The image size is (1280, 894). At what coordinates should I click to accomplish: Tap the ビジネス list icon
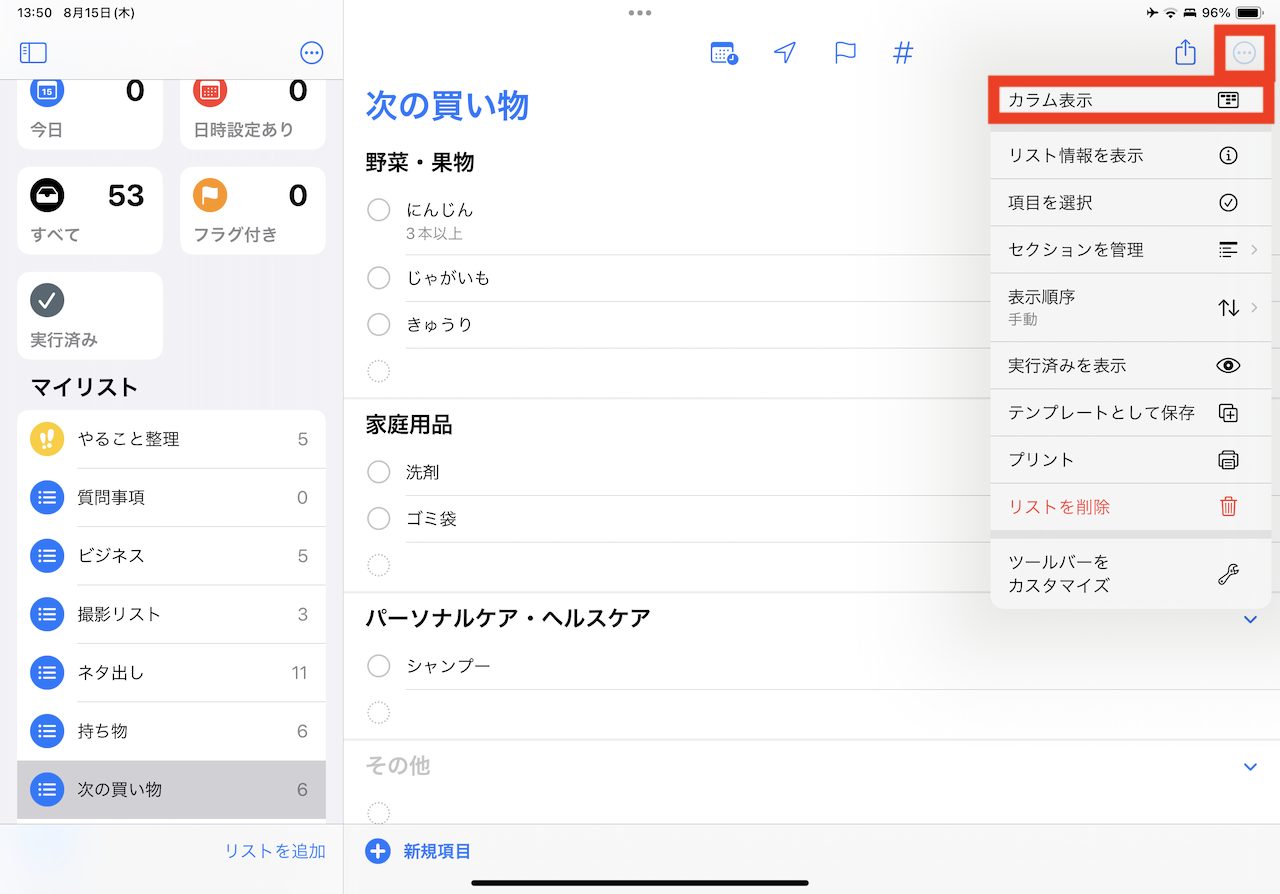tap(47, 556)
